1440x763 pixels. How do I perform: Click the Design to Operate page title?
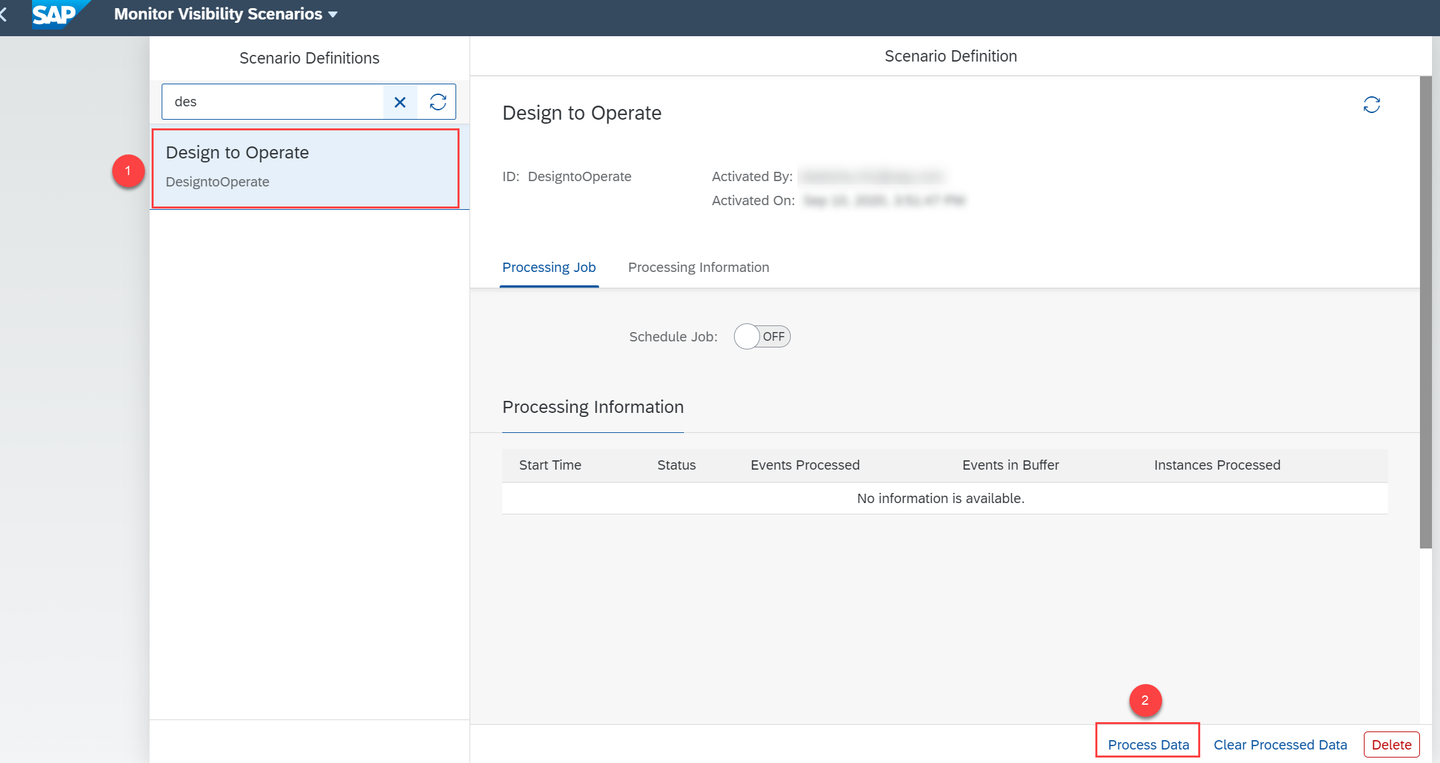coord(582,113)
